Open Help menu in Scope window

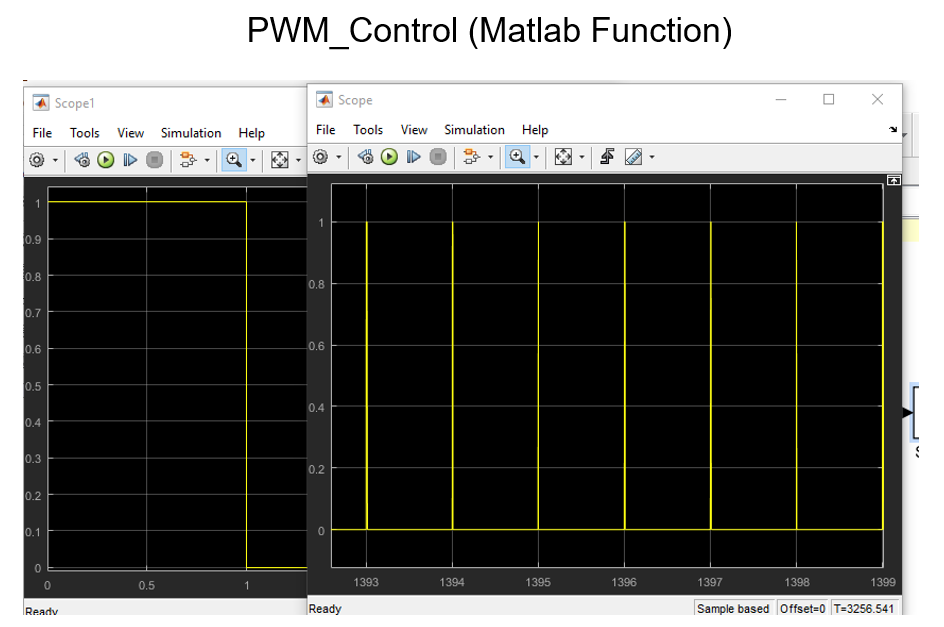535,130
